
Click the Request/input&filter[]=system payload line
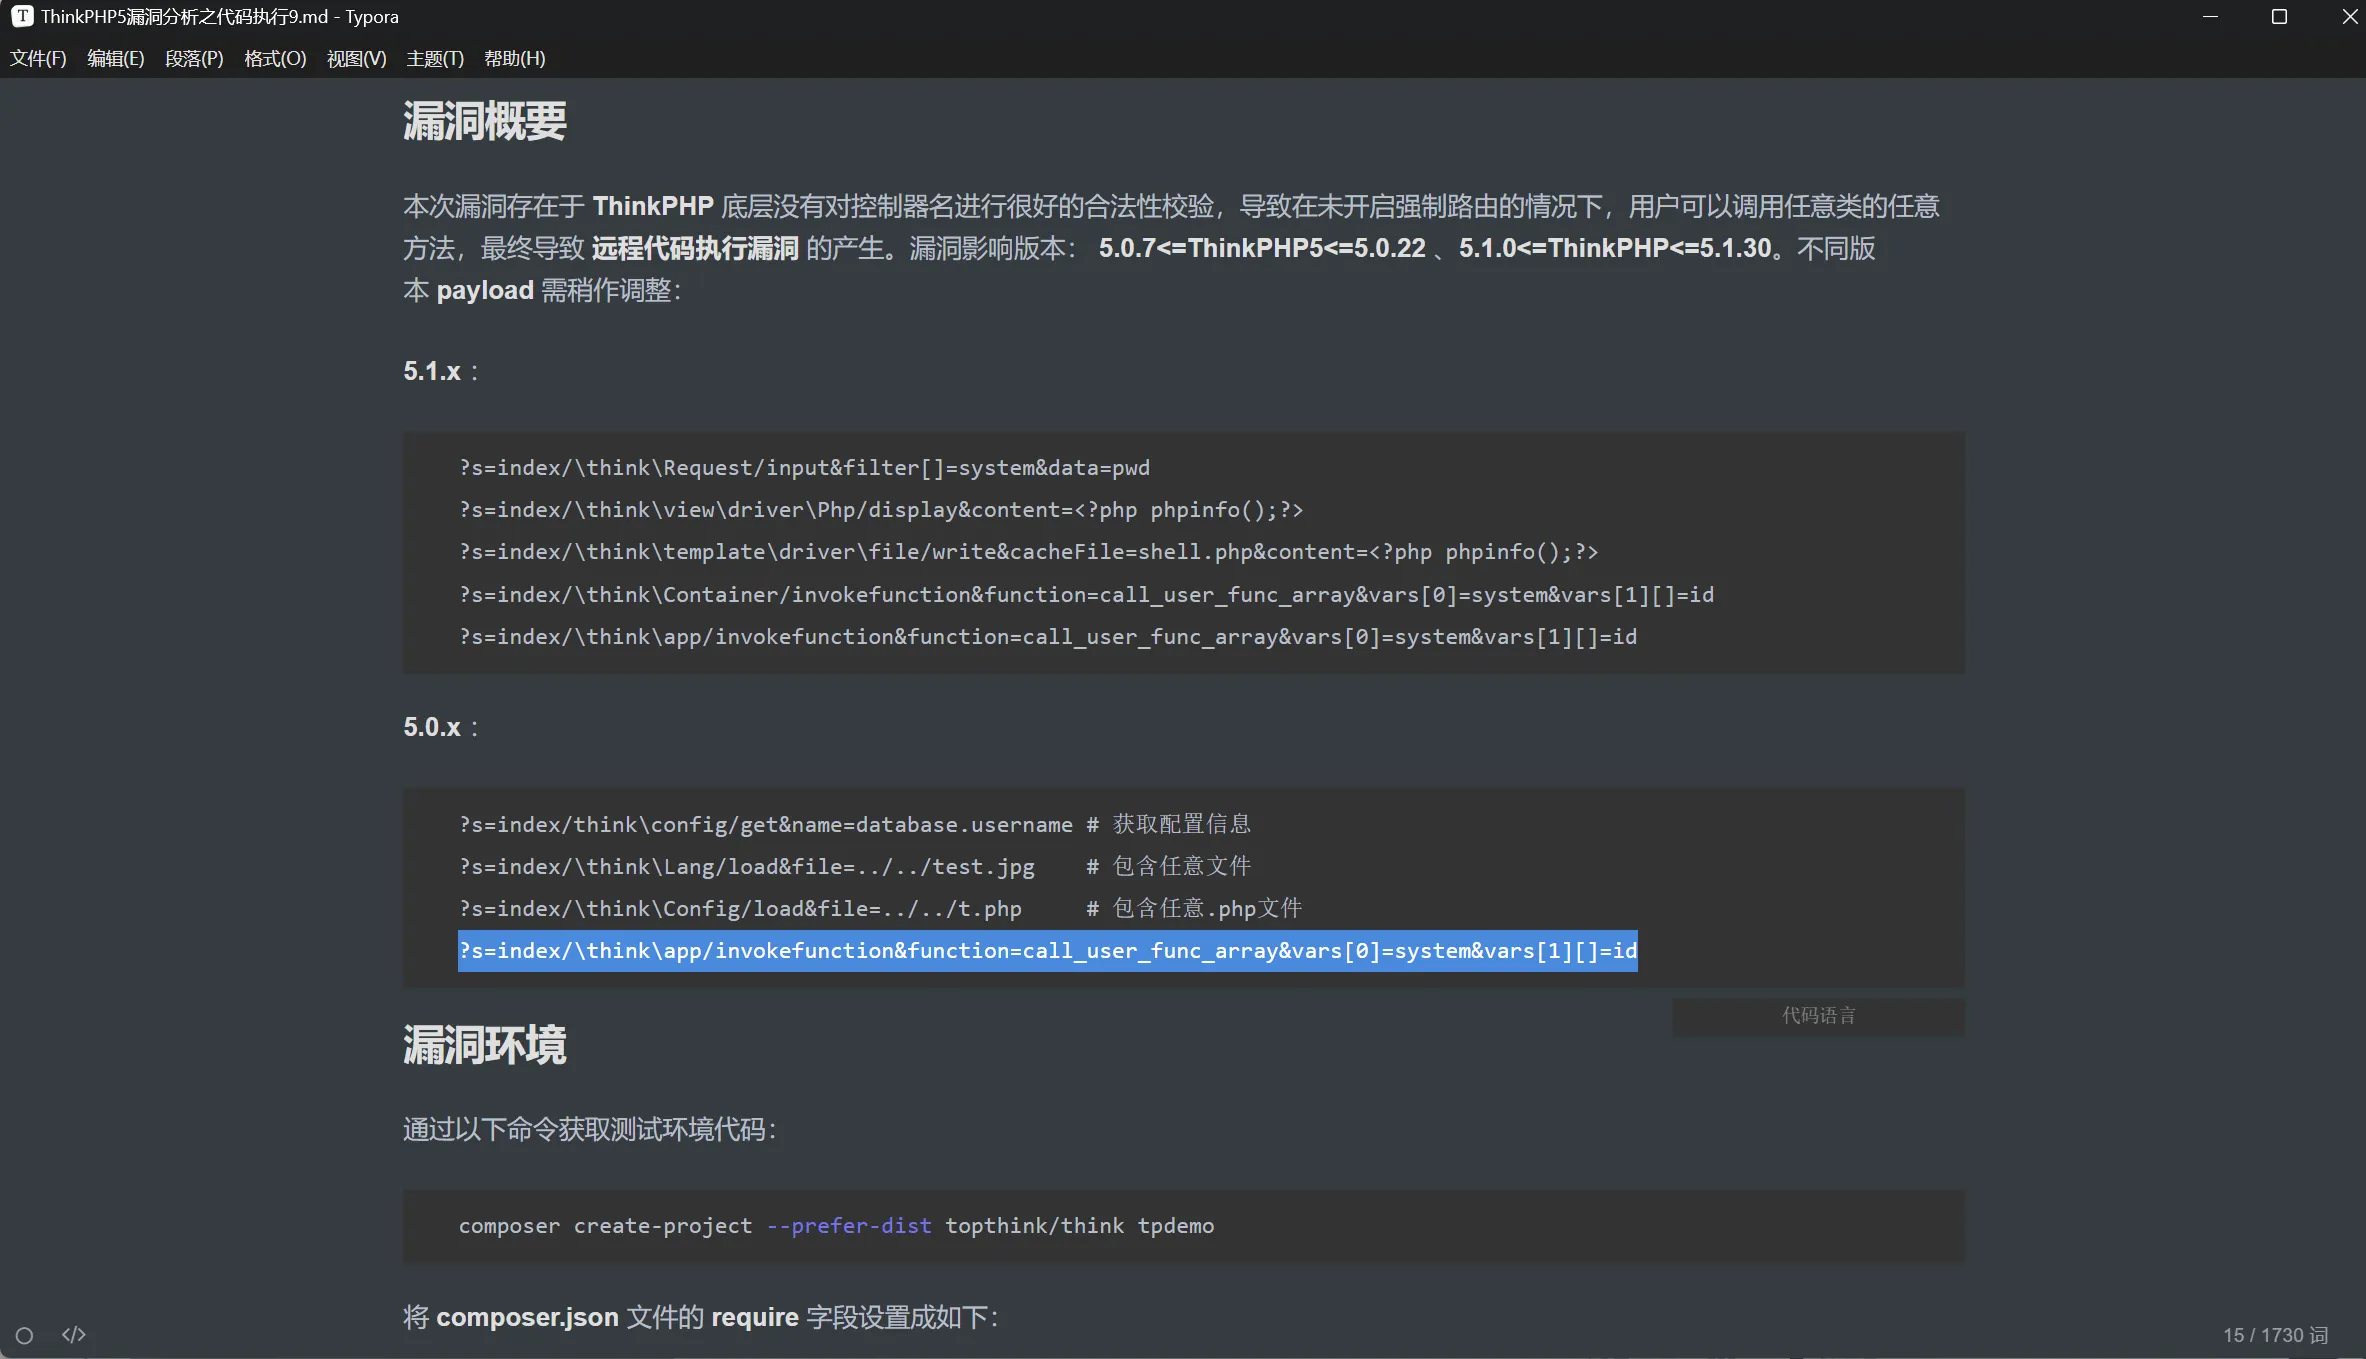tap(804, 468)
